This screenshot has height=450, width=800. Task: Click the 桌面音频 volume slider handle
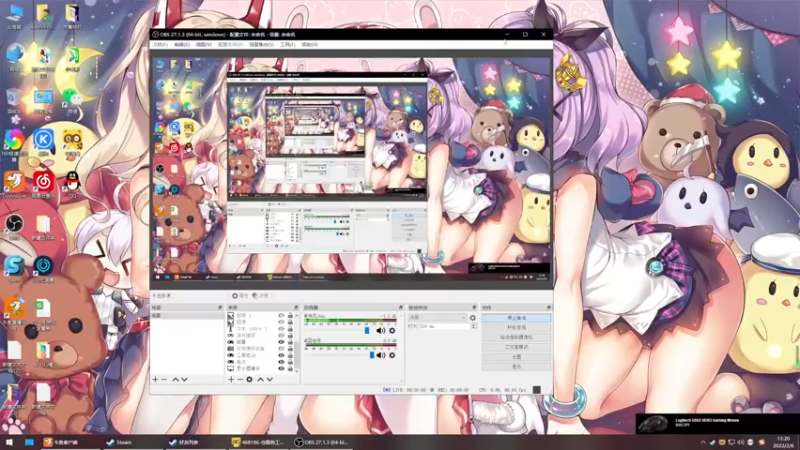pyautogui.click(x=372, y=355)
